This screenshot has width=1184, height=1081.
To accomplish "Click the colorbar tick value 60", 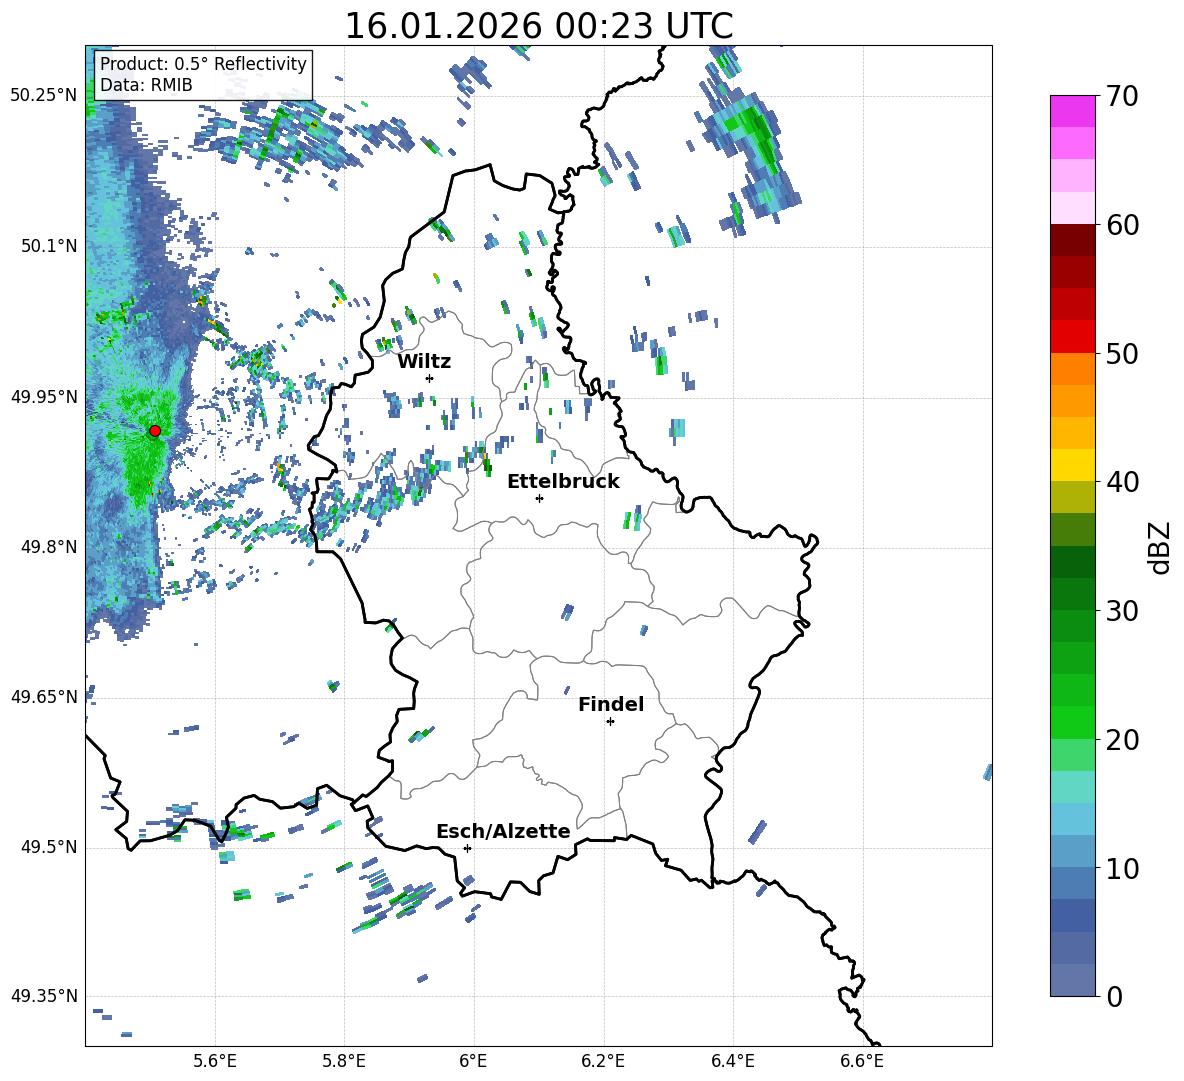I will pyautogui.click(x=1122, y=225).
